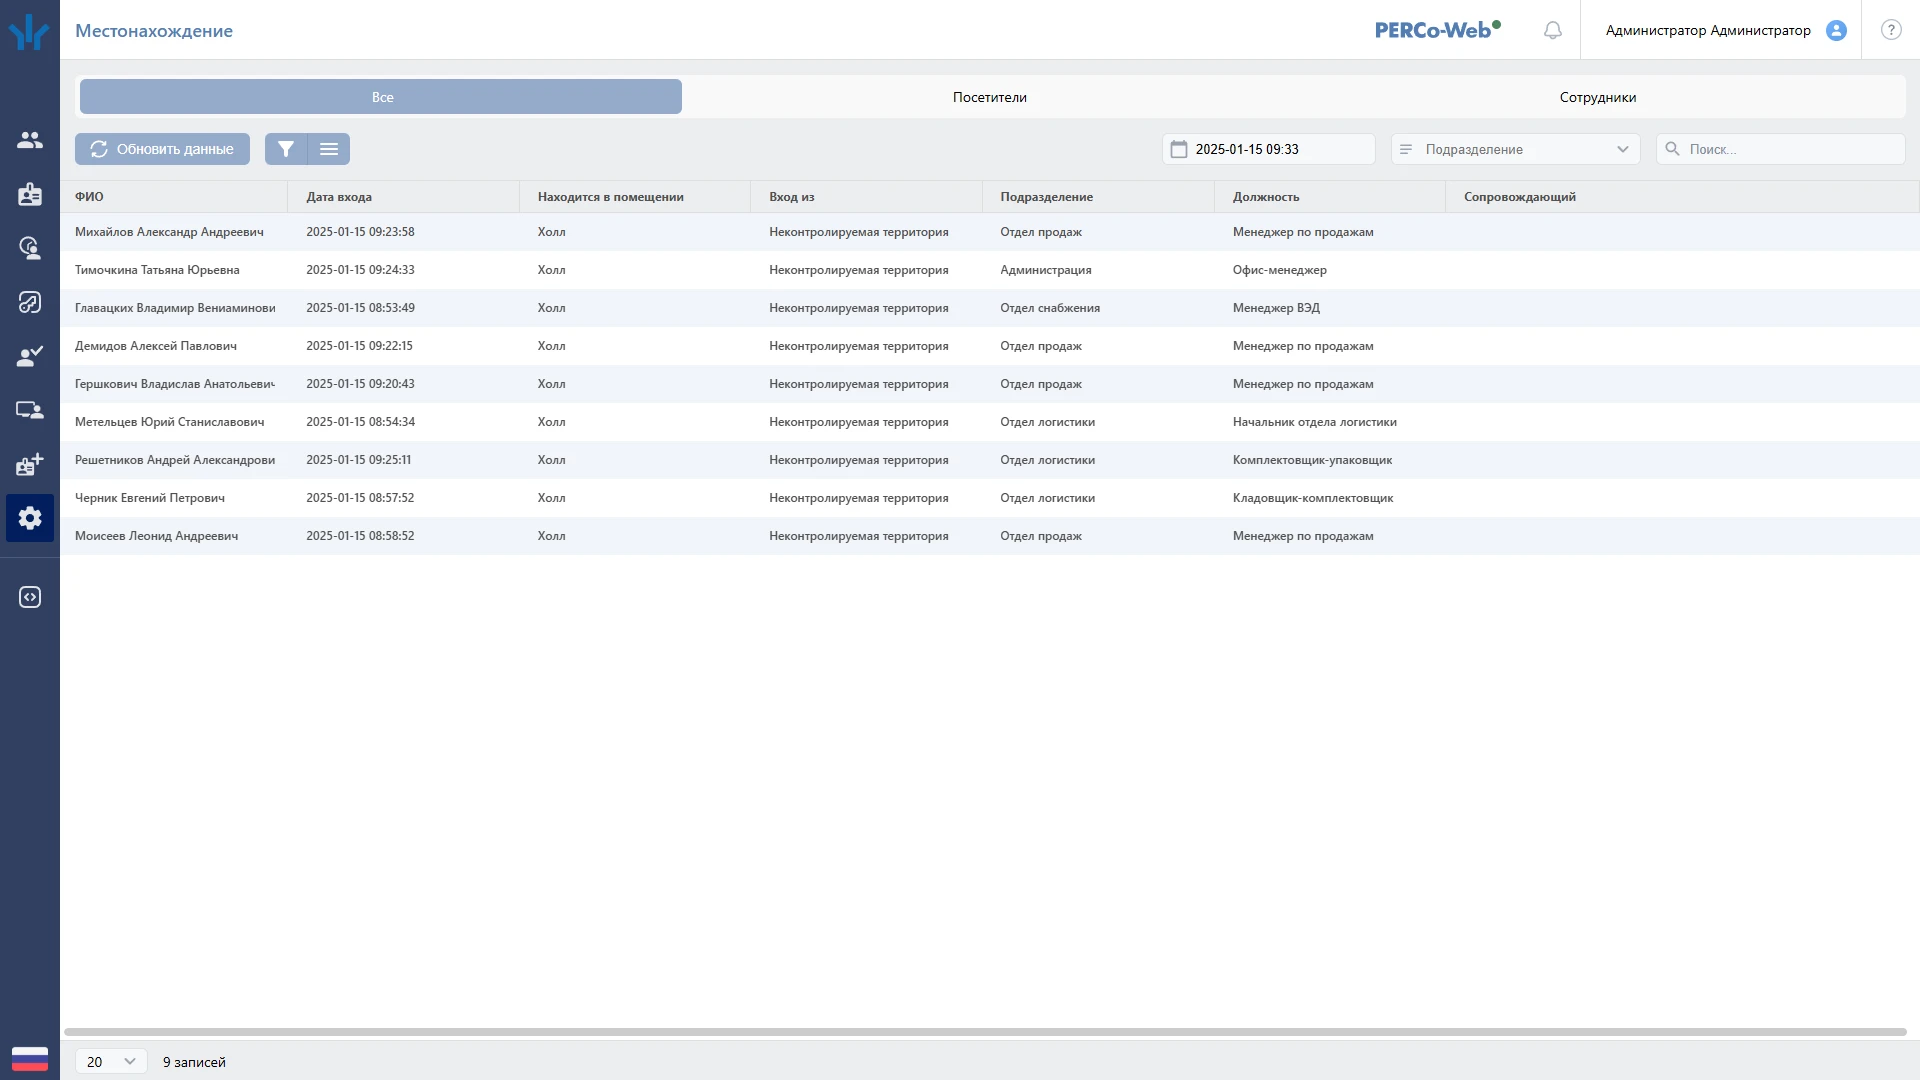
Task: Sort by the Дата входа column header
Action: click(339, 197)
